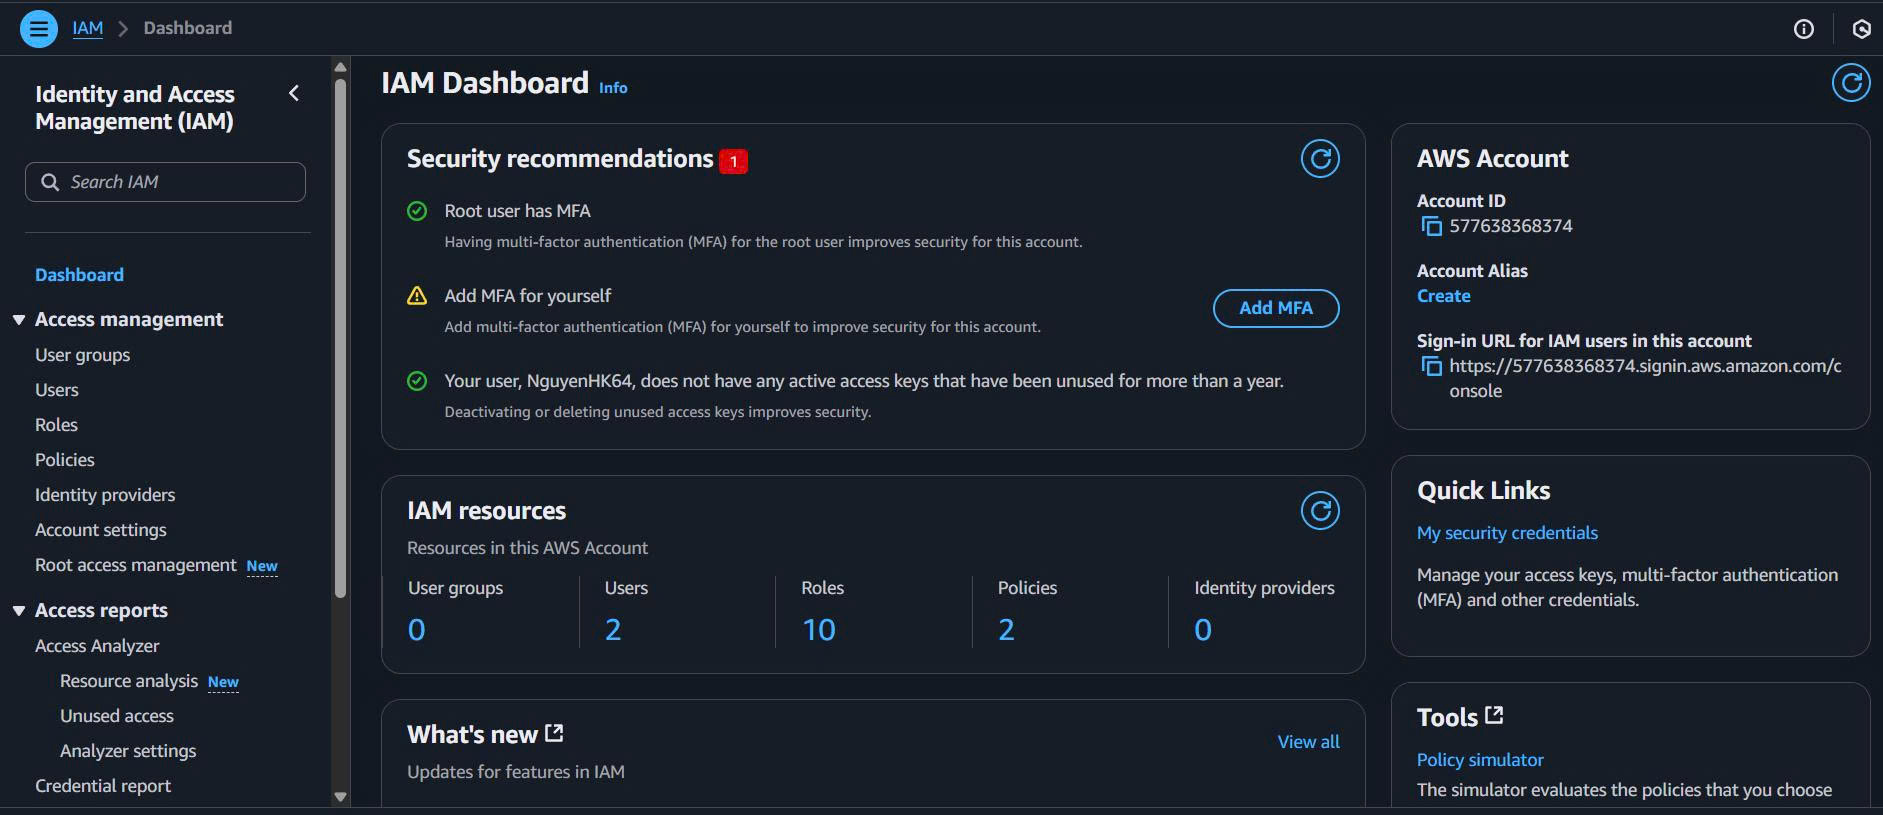This screenshot has height=815, width=1883.
Task: Create an Account Alias
Action: coord(1443,296)
